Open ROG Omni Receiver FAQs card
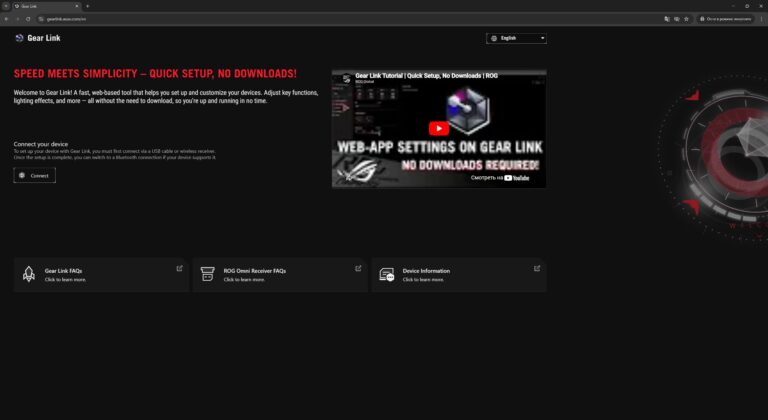This screenshot has width=768, height=420. click(280, 275)
